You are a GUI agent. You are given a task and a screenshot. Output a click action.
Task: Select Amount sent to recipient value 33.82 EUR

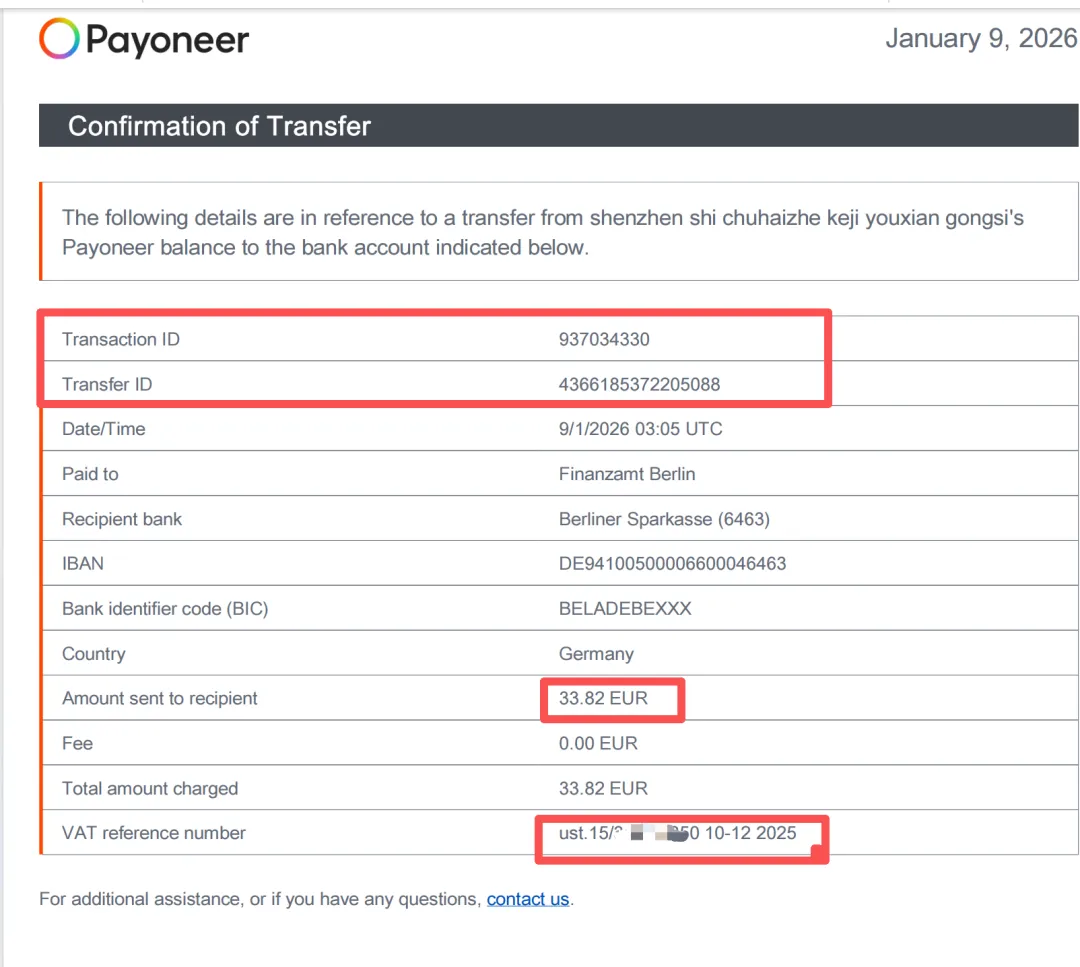tap(603, 698)
